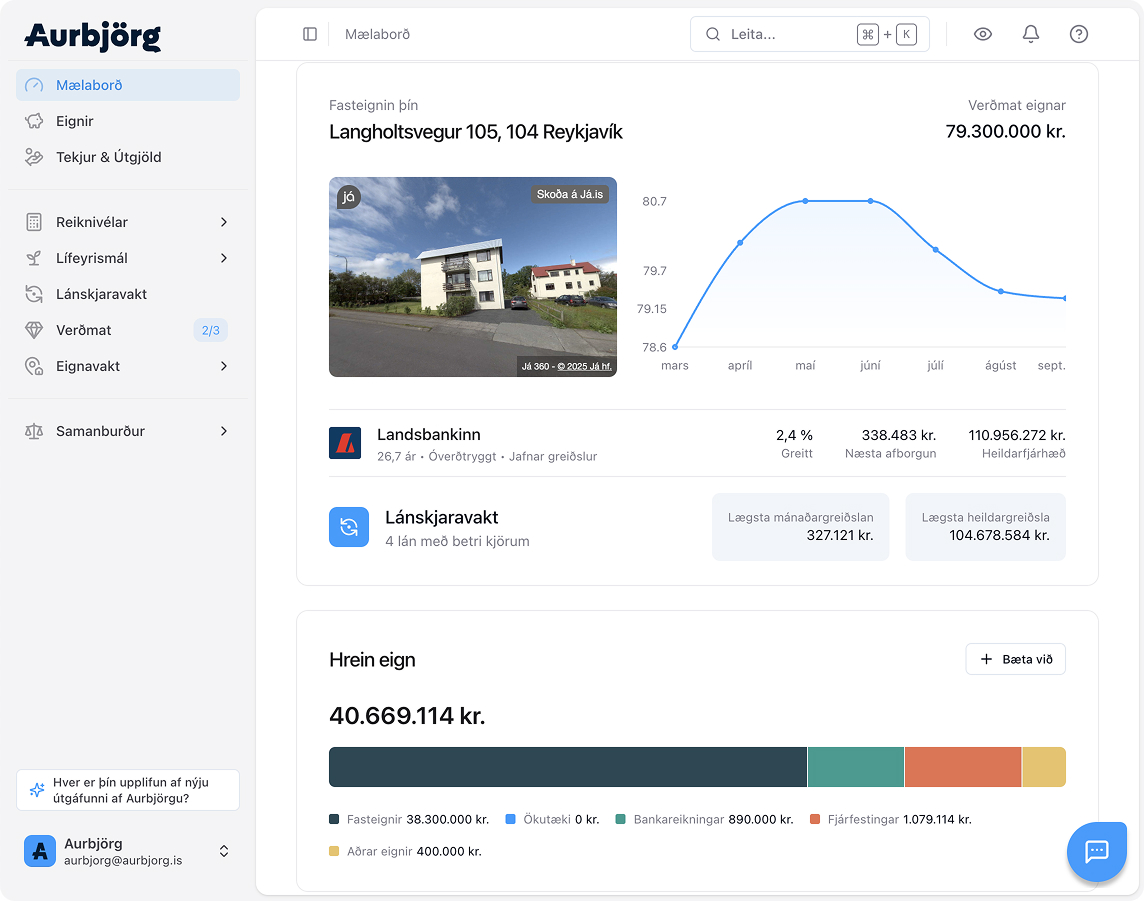Toggle the eye visibility icon

(983, 34)
